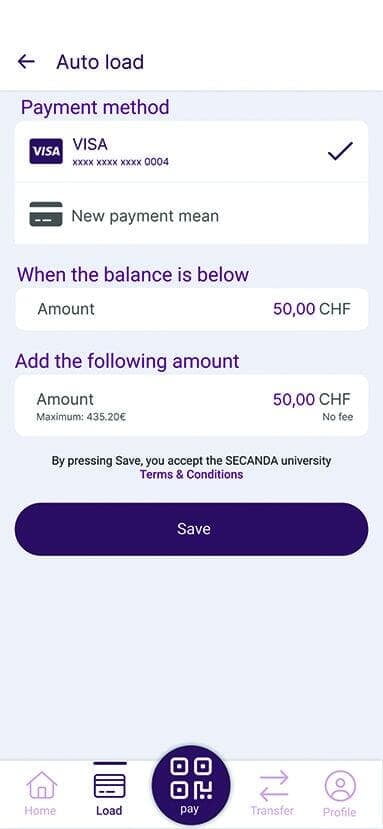Switch to the Profile tab label
Viewport: 383px width, 829px height.
coord(340,812)
